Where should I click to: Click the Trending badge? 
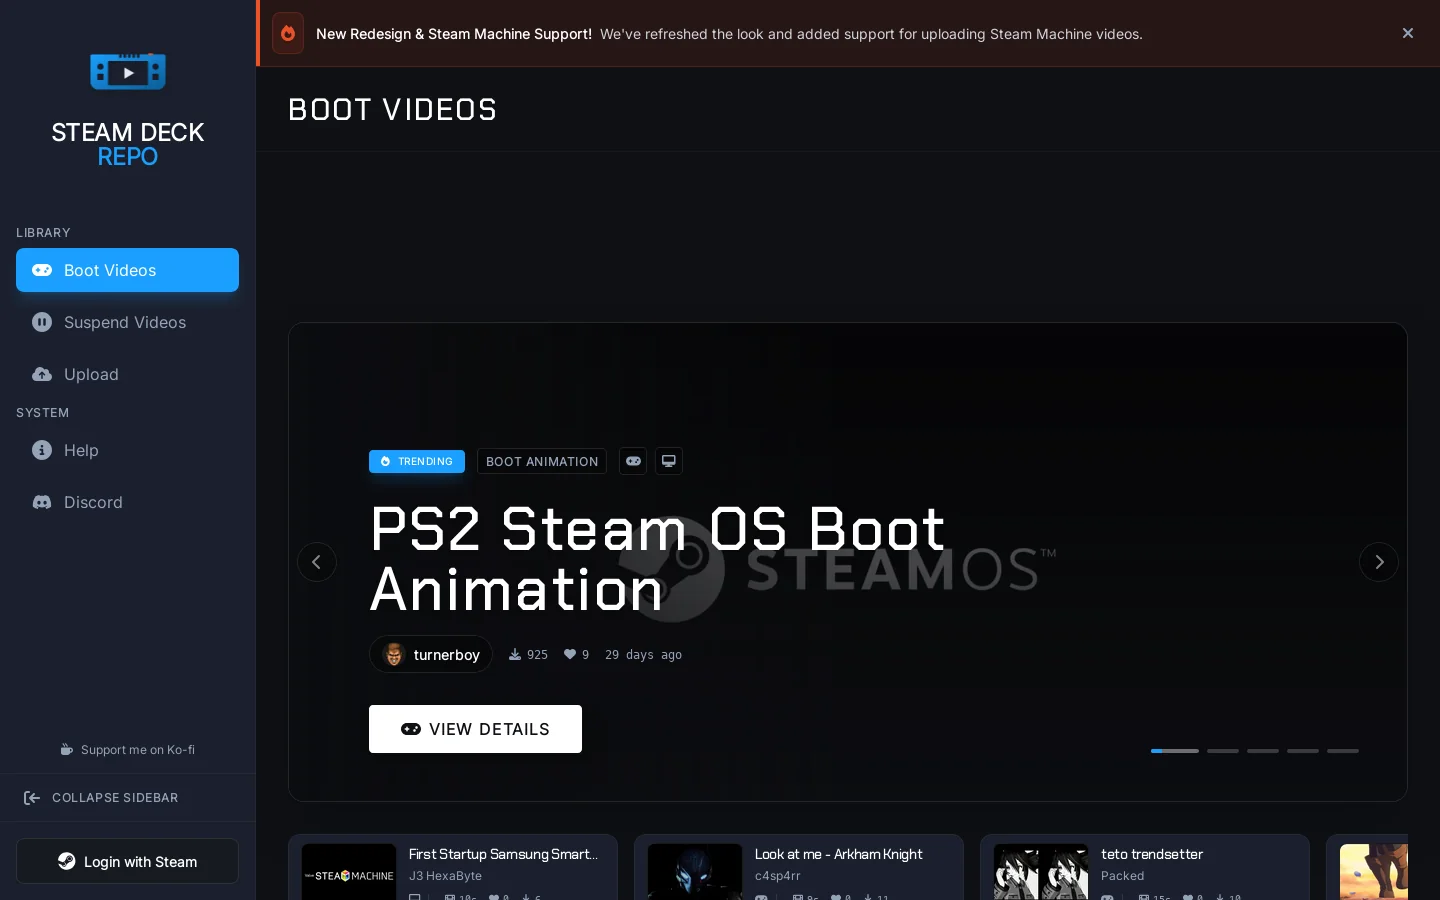coord(417,461)
